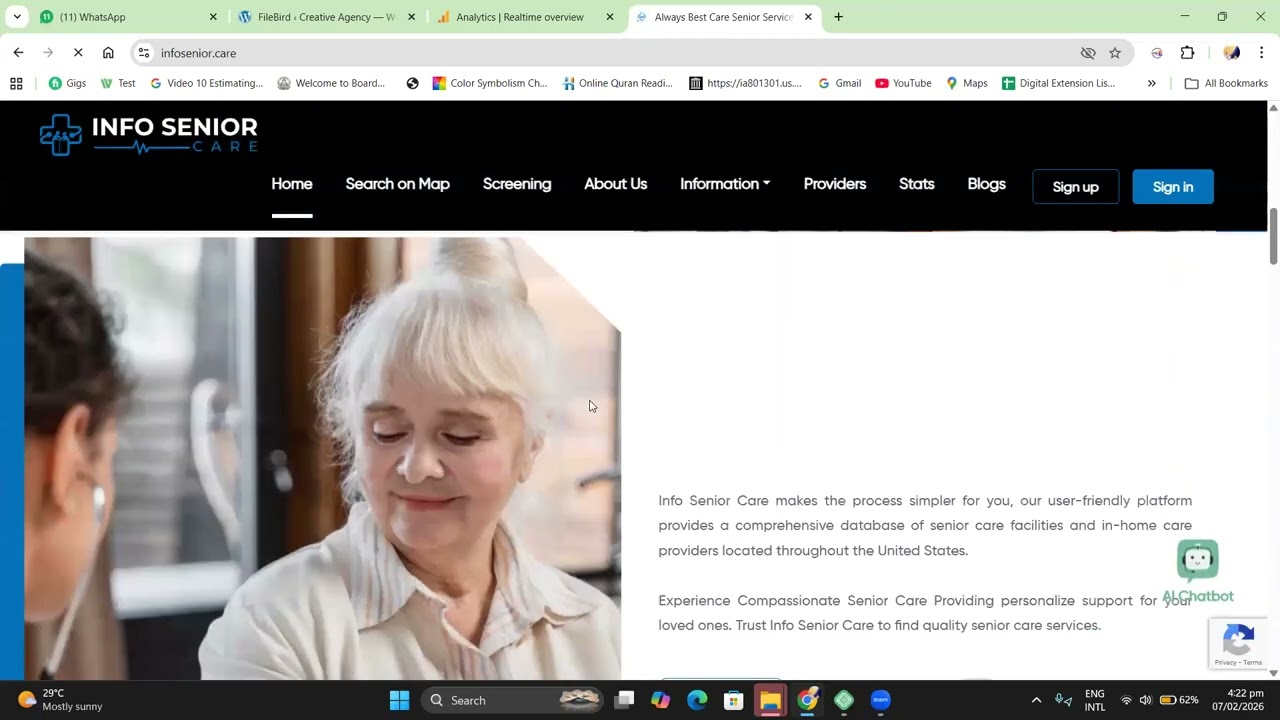Open the Windows Start menu
Viewport: 1280px width, 720px height.
pos(399,700)
